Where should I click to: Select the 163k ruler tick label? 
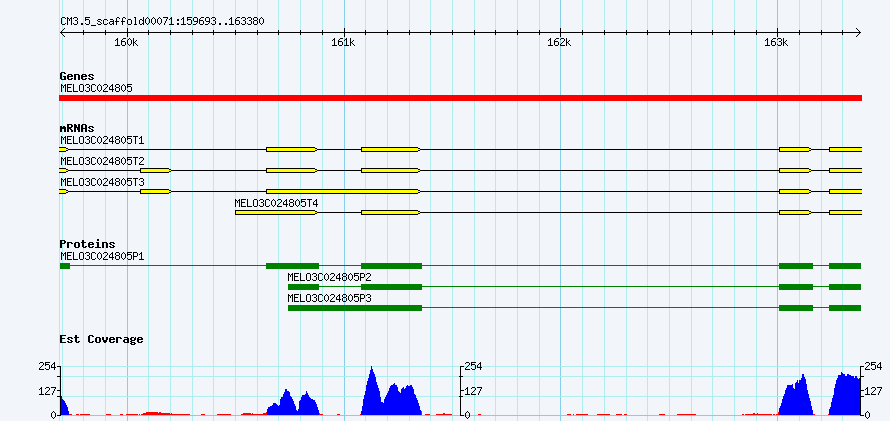pyautogui.click(x=776, y=43)
